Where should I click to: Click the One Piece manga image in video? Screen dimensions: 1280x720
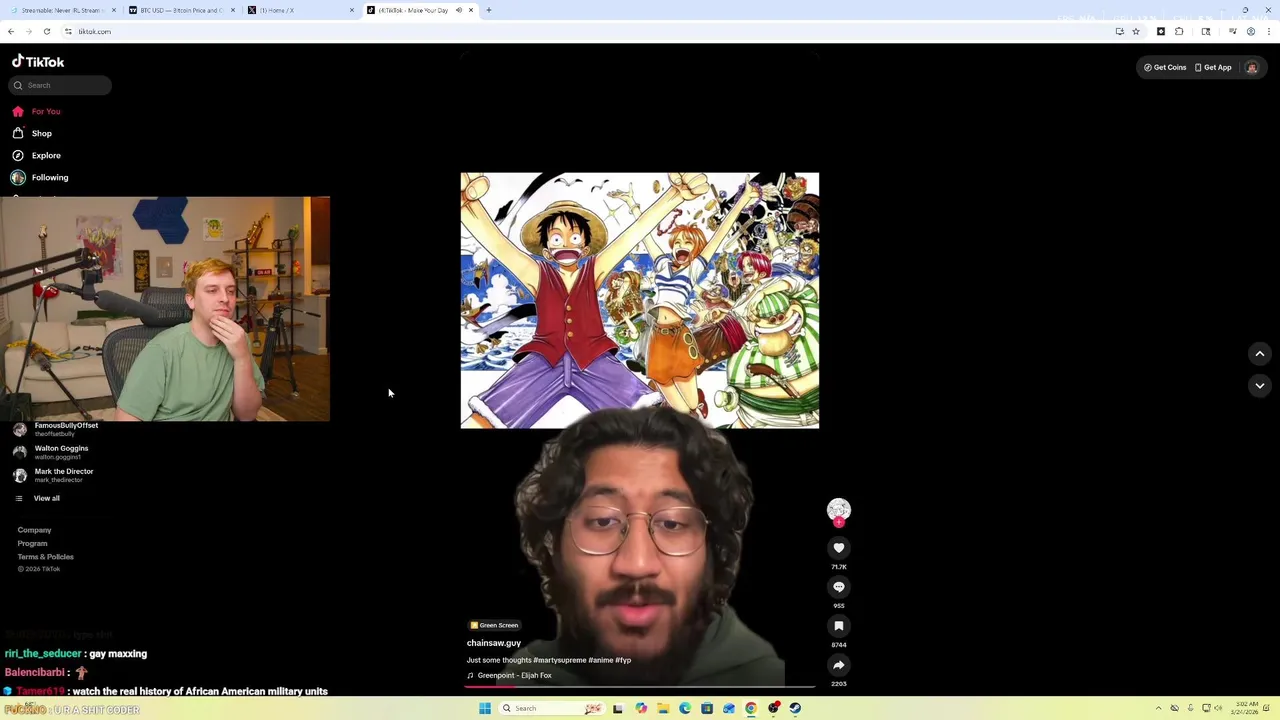pyautogui.click(x=639, y=300)
